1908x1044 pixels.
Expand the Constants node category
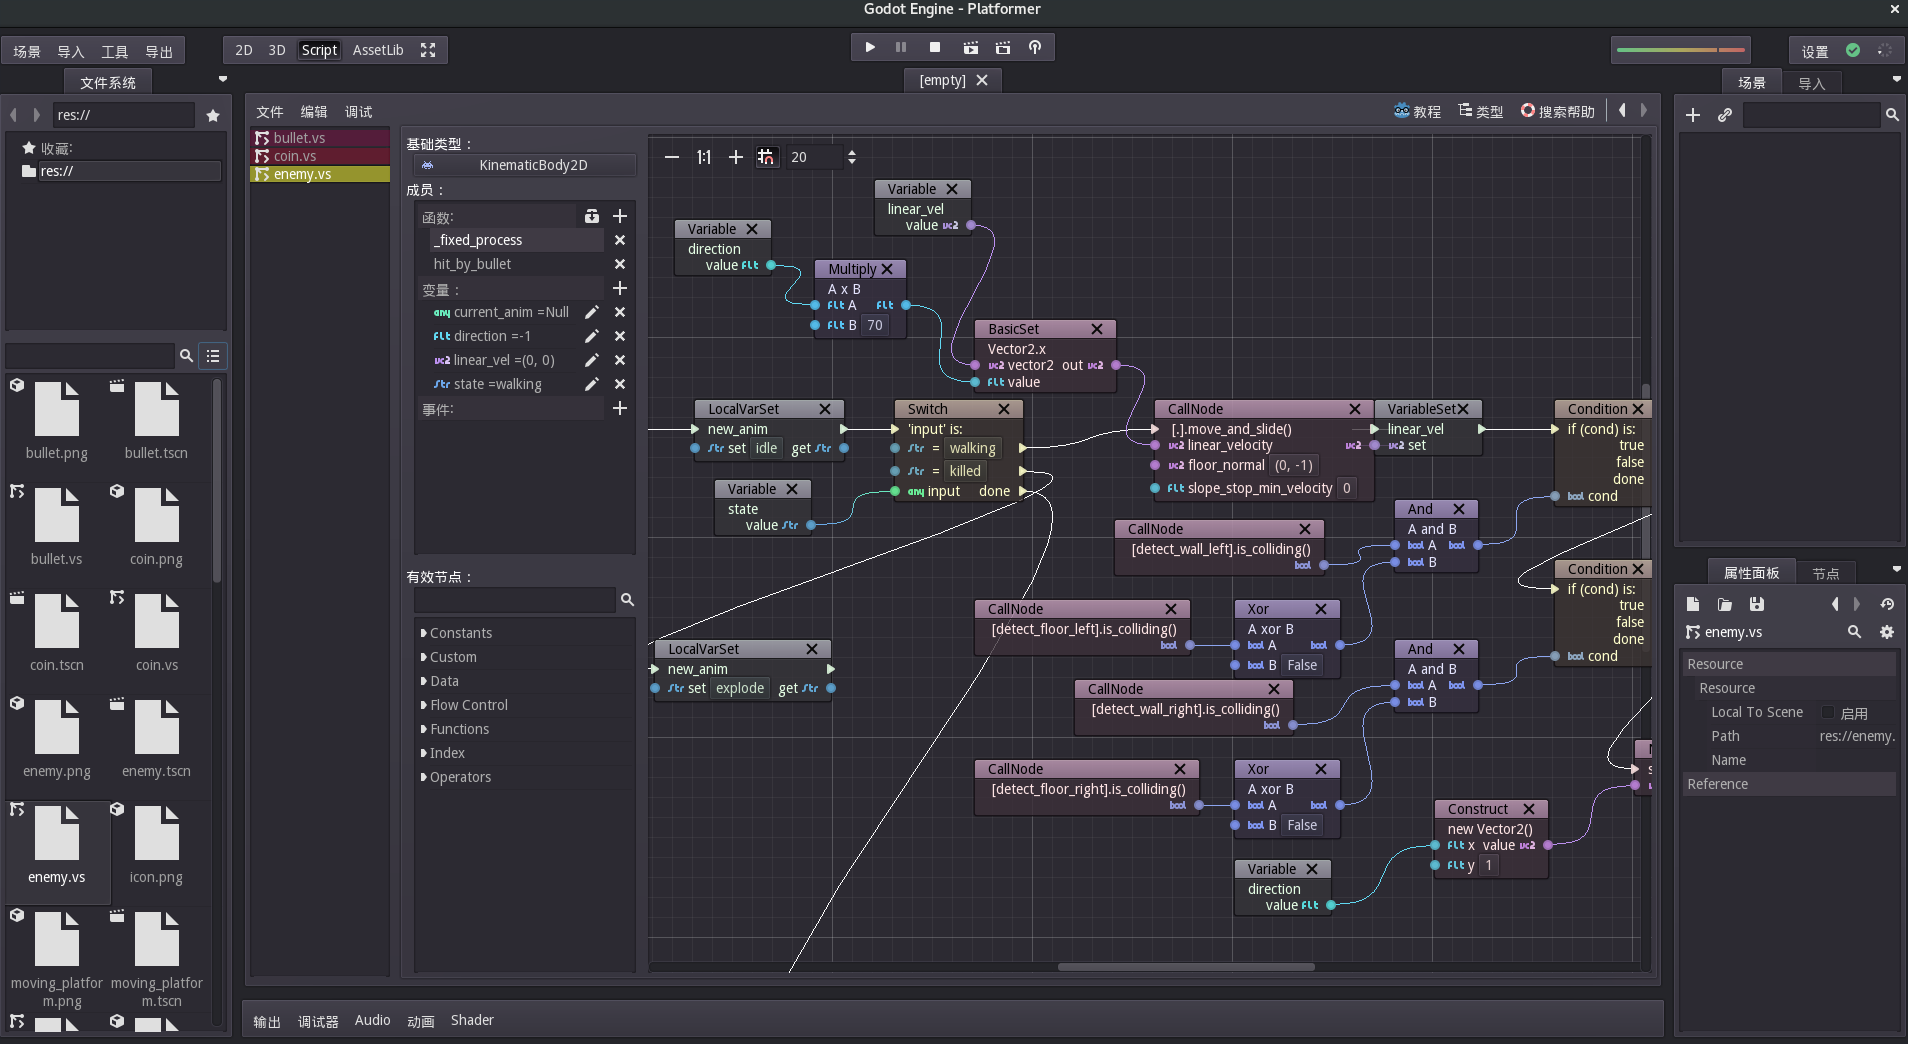click(460, 633)
